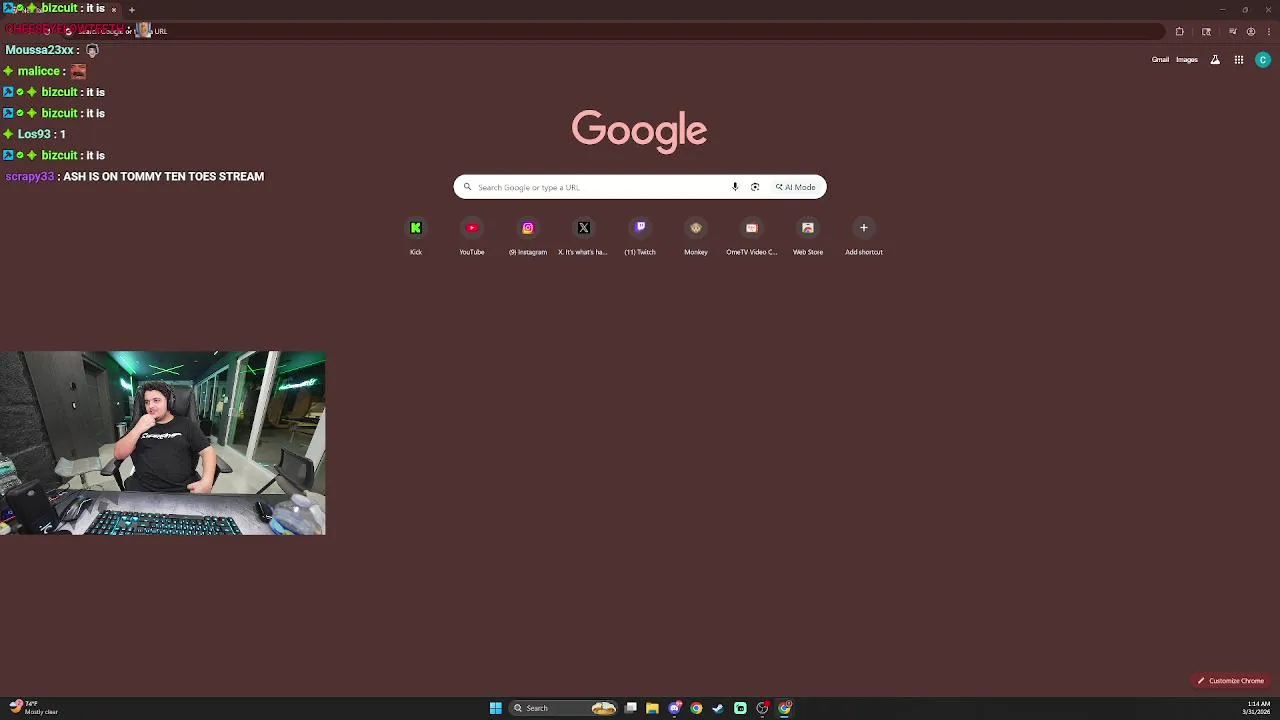The height and width of the screenshot is (720, 1280).
Task: Open the YouTube shortcut
Action: pyautogui.click(x=472, y=237)
